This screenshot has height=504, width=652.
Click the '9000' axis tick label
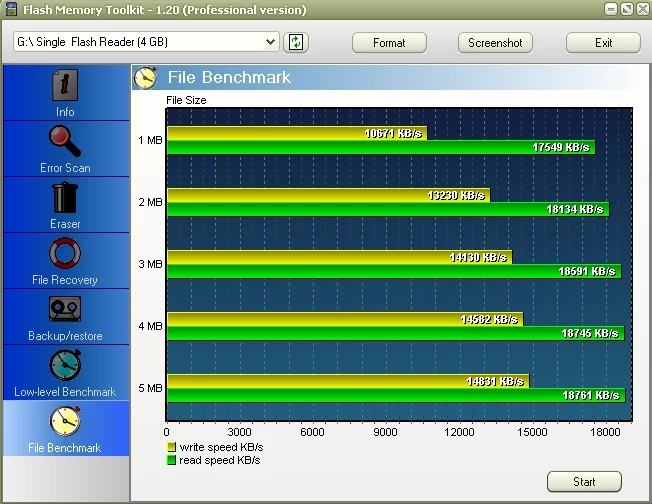(x=385, y=432)
